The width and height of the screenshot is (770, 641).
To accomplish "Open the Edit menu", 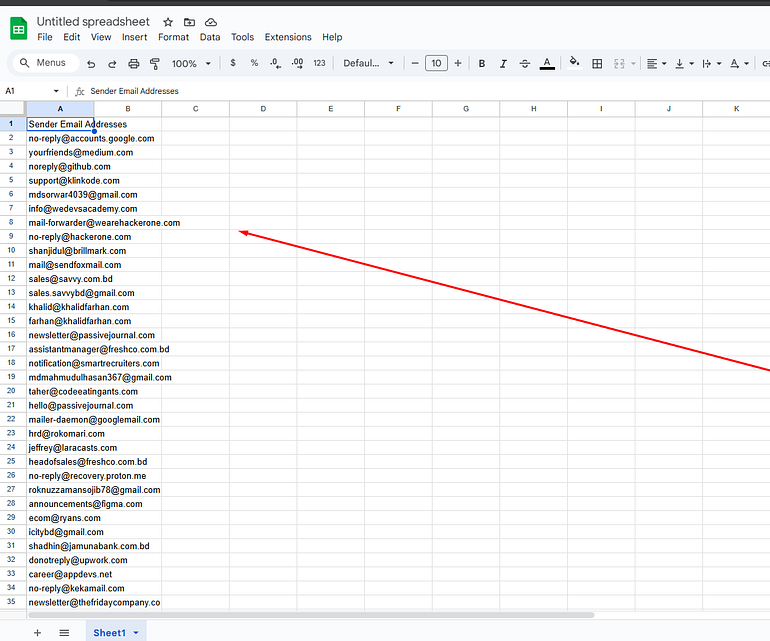I will [71, 37].
